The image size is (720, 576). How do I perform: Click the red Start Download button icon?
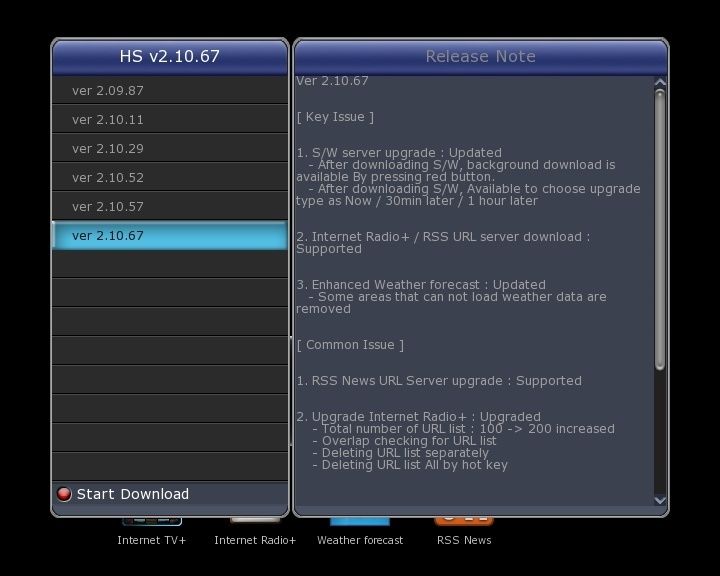tap(64, 494)
